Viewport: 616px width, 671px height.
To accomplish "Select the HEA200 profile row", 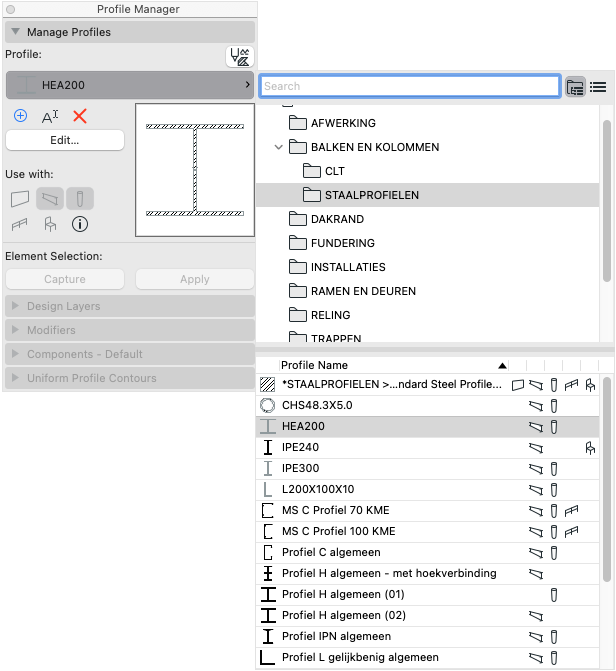I will [427, 426].
